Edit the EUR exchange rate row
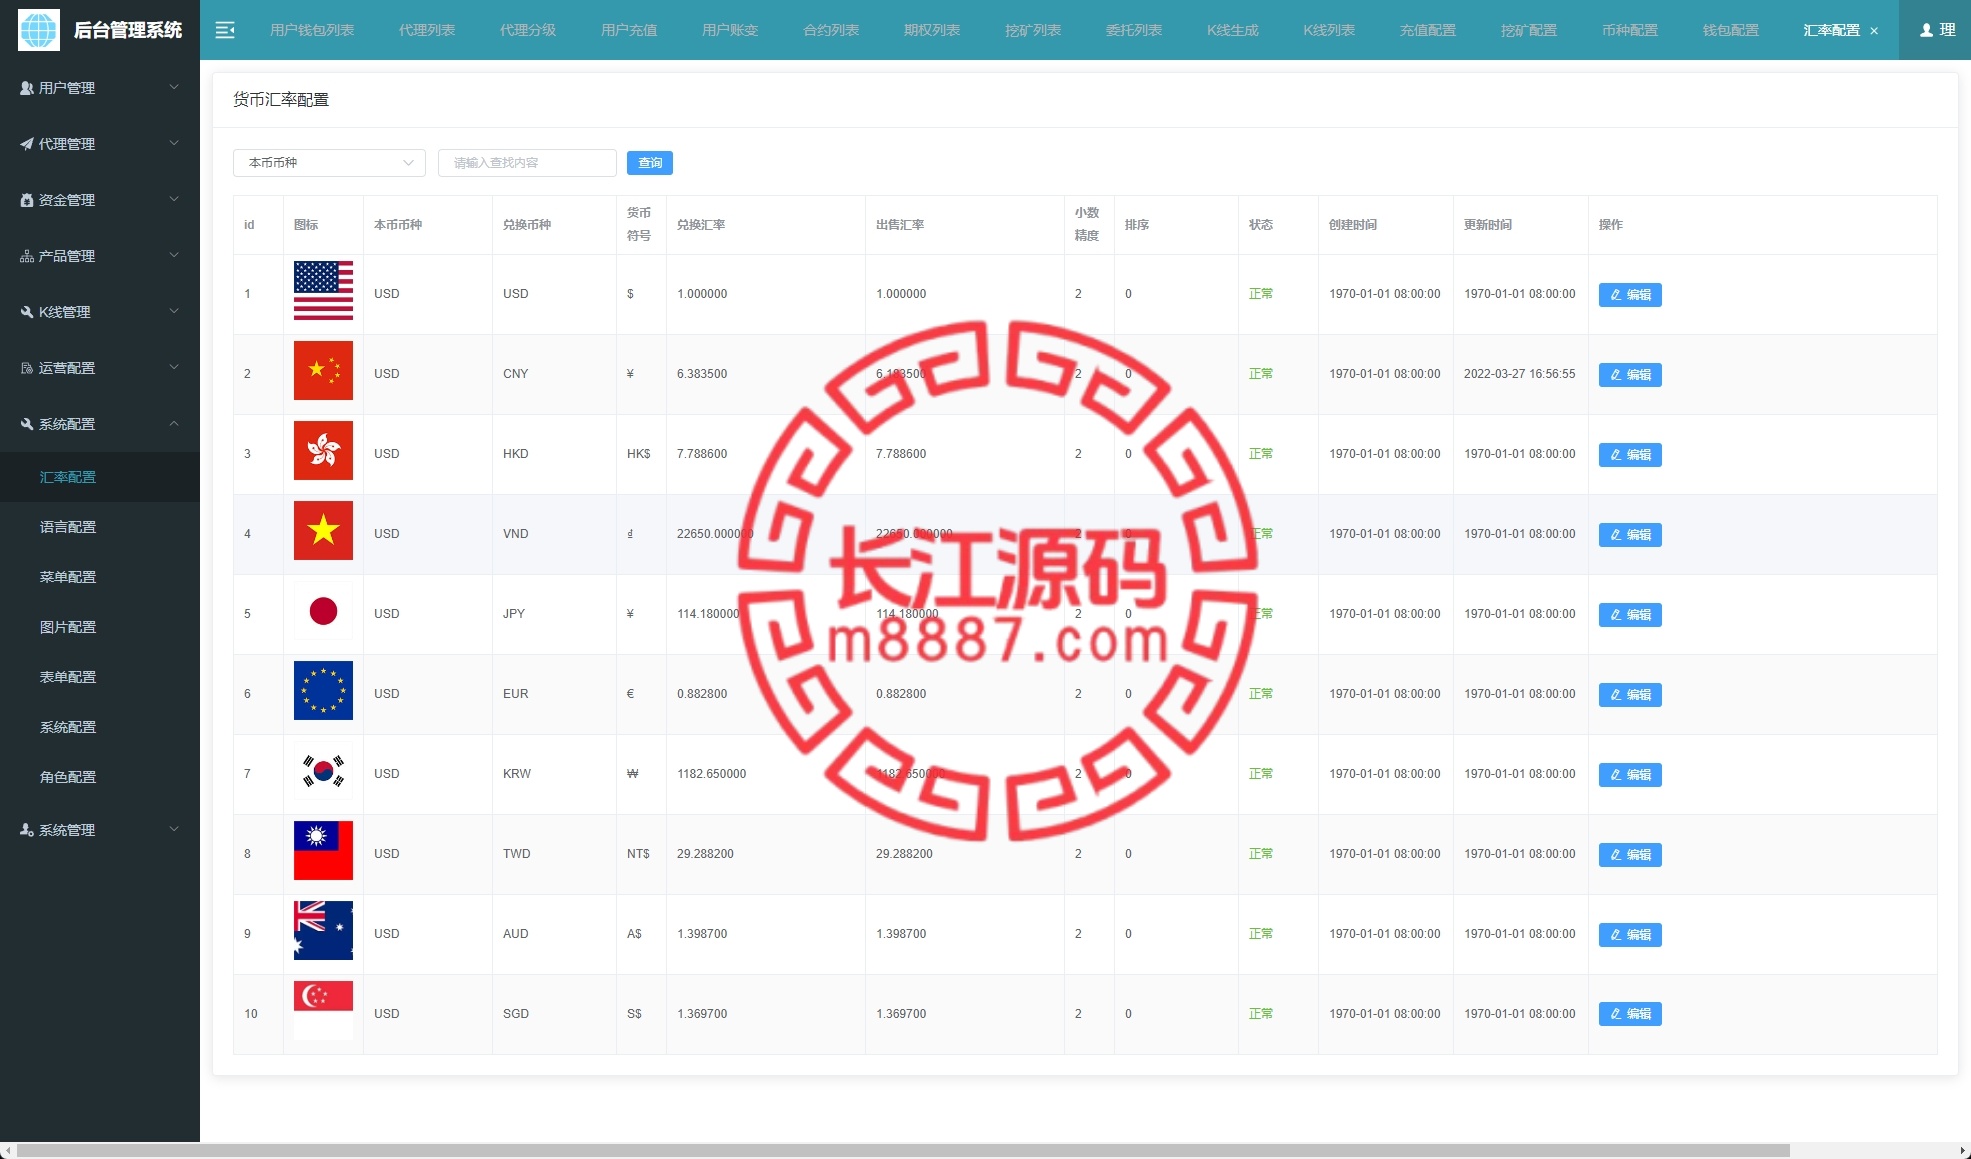This screenshot has width=1971, height=1159. [1630, 695]
